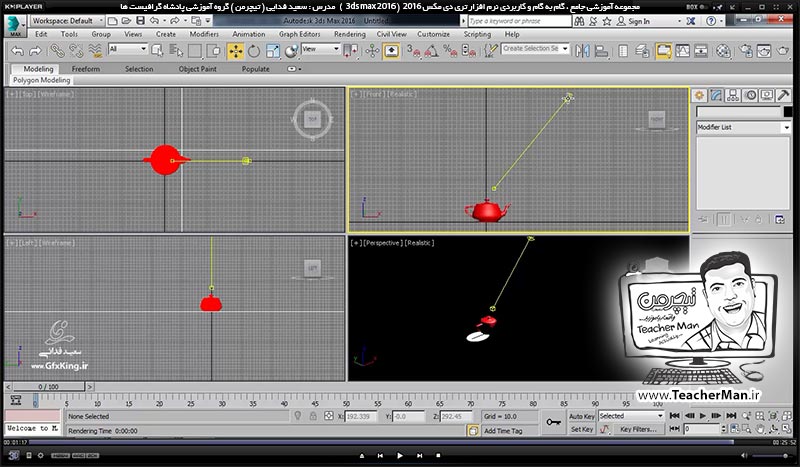Click the object color swatch in command panel
This screenshot has width=800, height=467.
(788, 112)
